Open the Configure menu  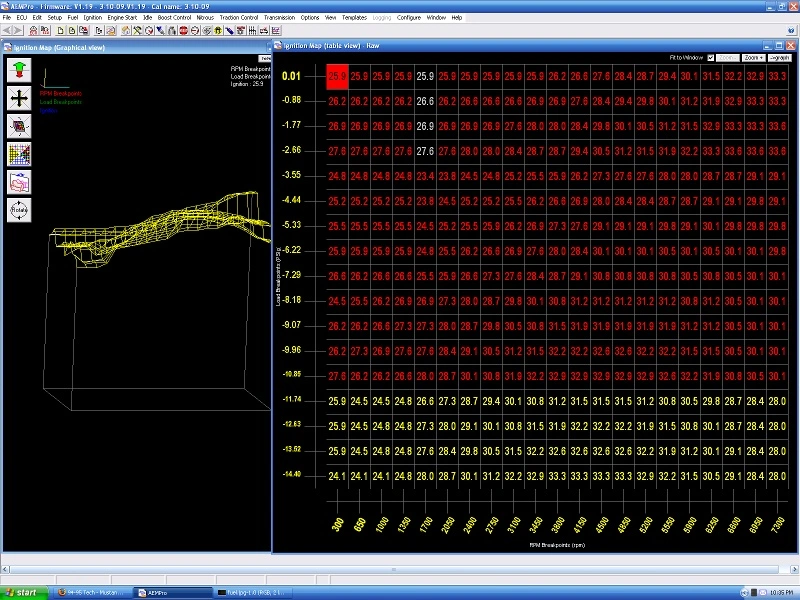click(409, 17)
